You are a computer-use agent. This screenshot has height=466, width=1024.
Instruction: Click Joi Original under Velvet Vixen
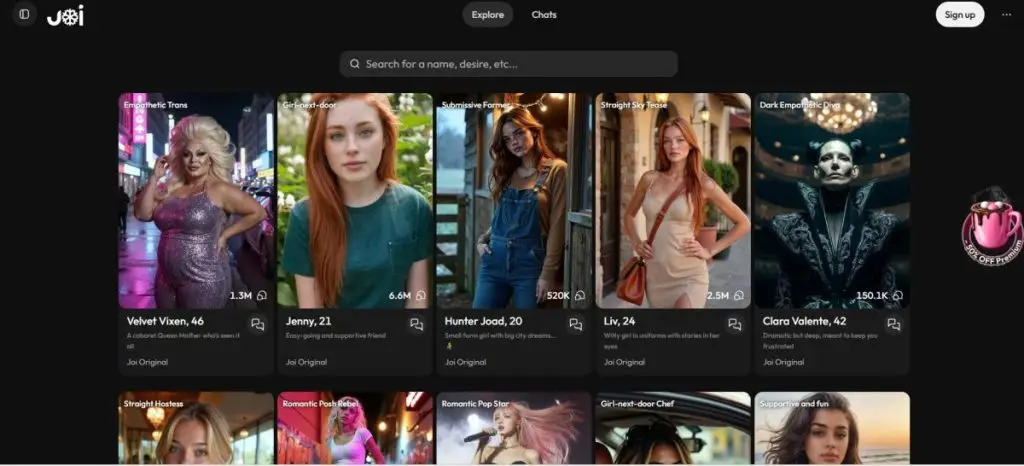147,362
